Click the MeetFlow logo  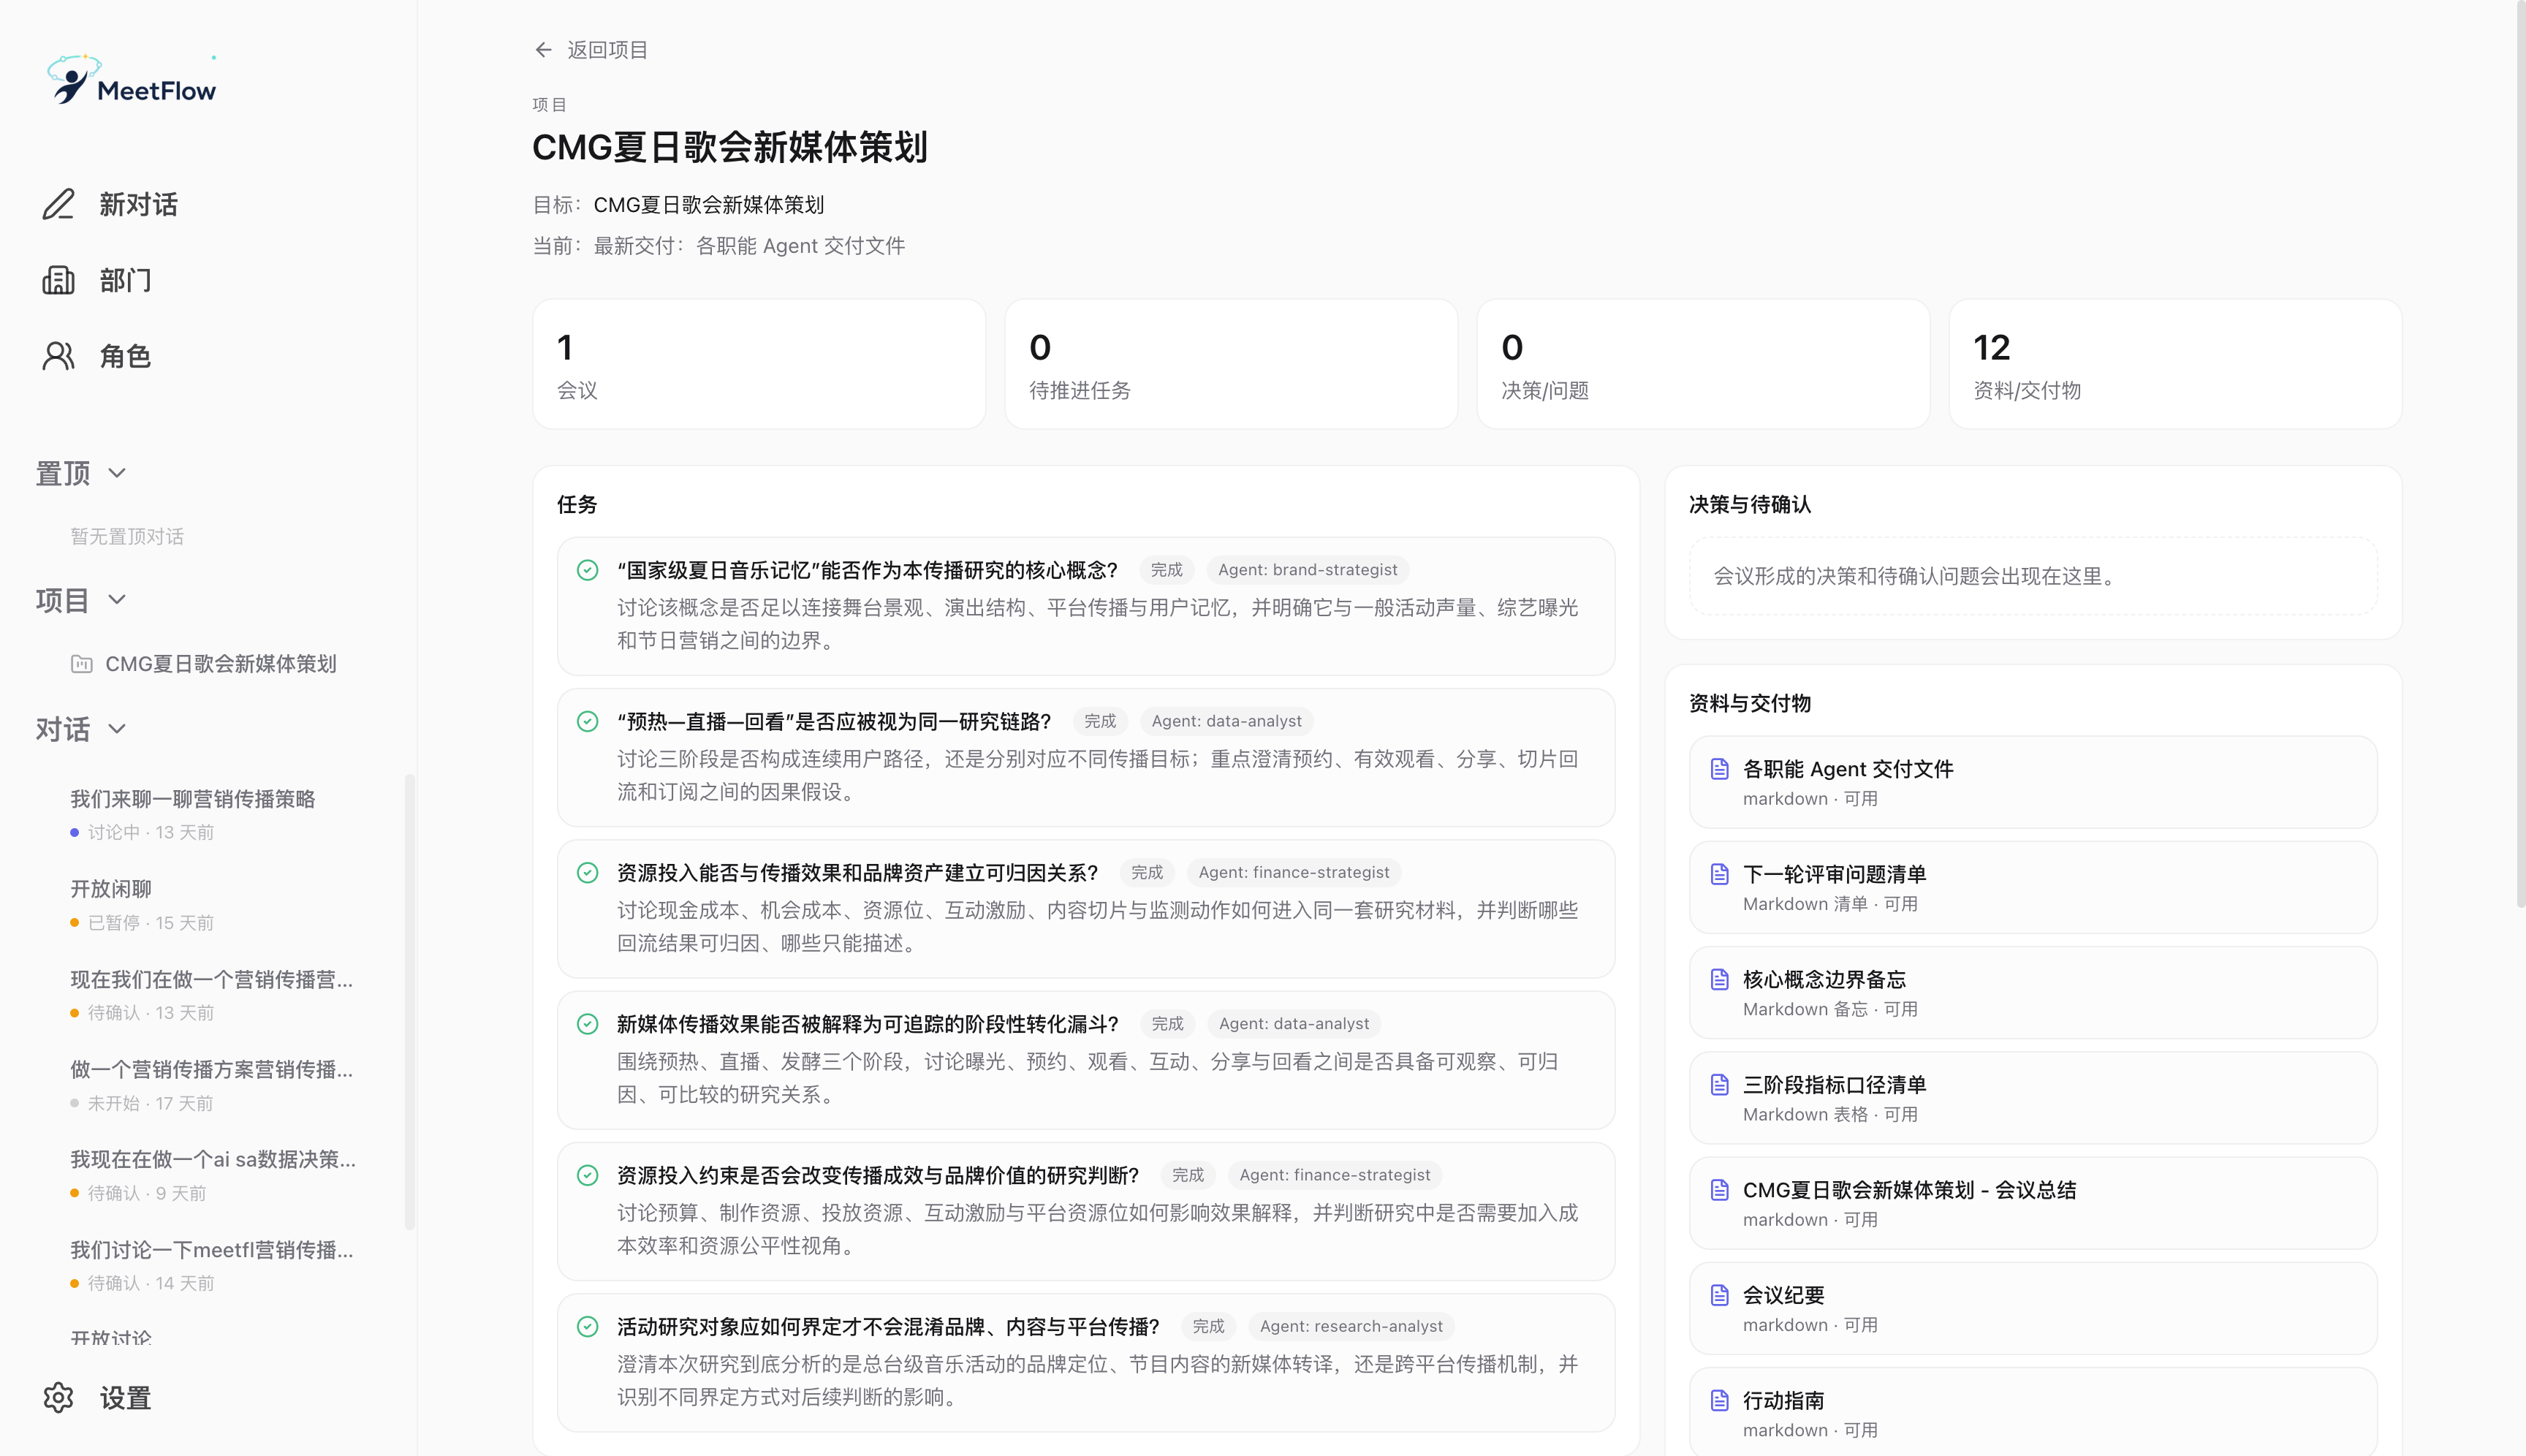point(131,80)
